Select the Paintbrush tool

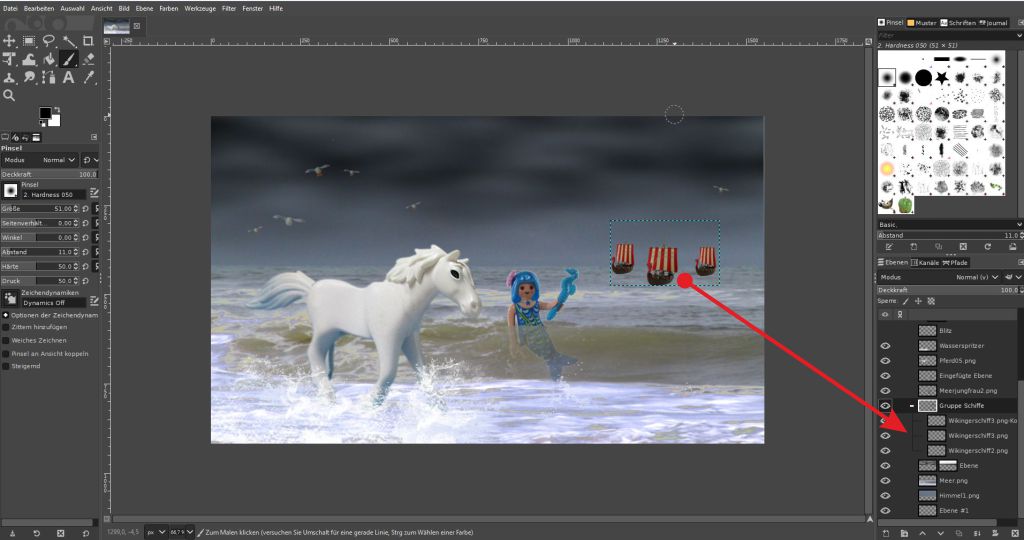coord(69,59)
